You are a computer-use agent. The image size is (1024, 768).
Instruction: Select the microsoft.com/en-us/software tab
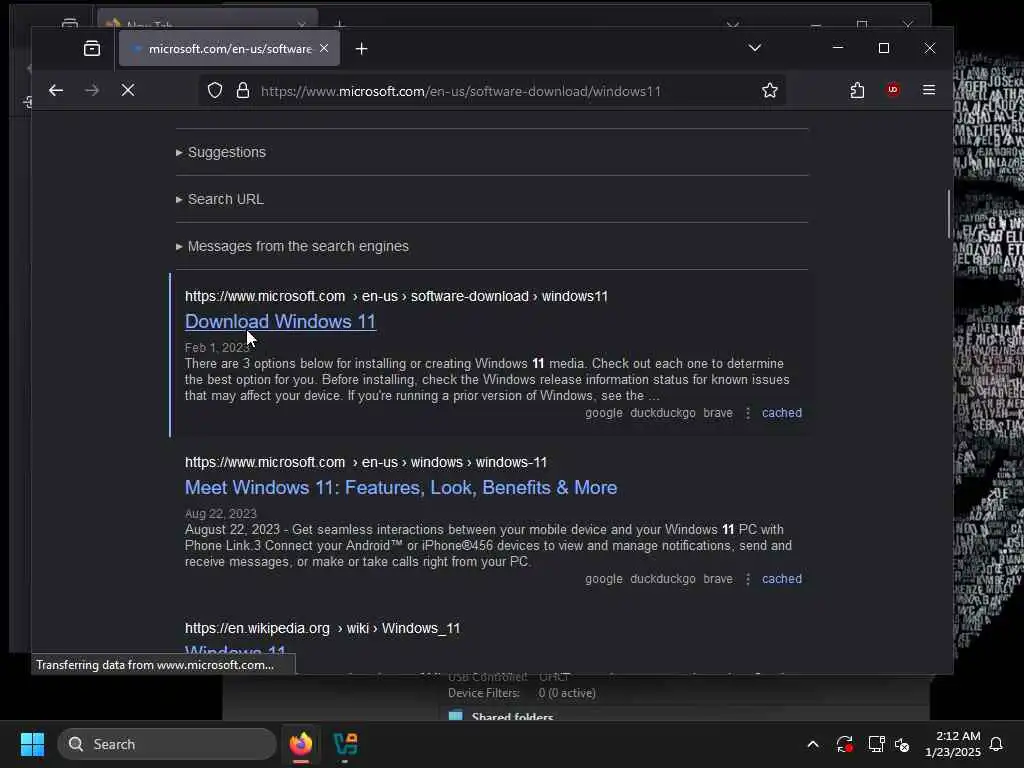click(x=229, y=48)
